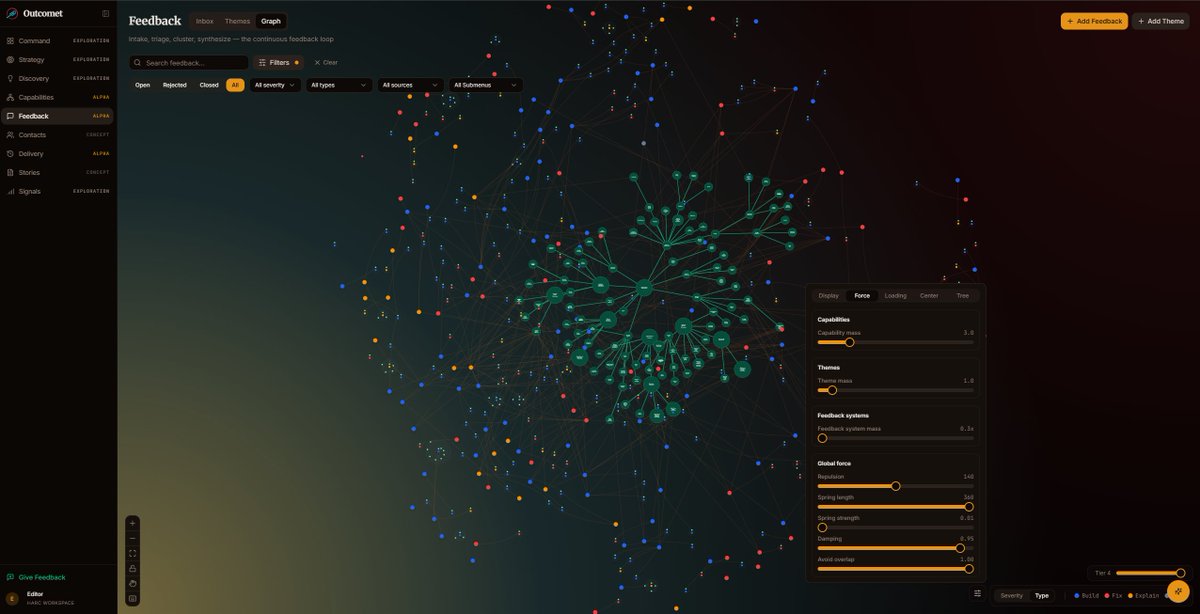Viewport: 1200px width, 614px height.
Task: Click the Give Feedback link
Action: (42, 577)
